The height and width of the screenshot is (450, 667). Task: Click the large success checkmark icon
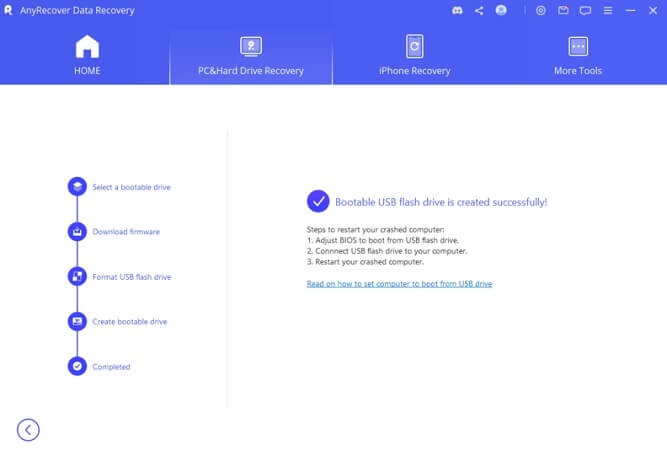coord(318,201)
